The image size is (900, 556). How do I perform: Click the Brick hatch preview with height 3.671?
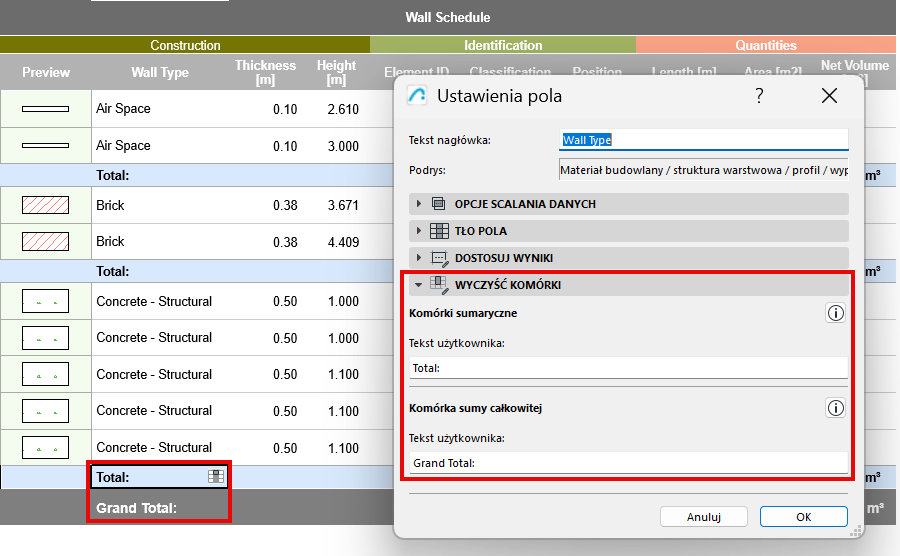(x=45, y=205)
